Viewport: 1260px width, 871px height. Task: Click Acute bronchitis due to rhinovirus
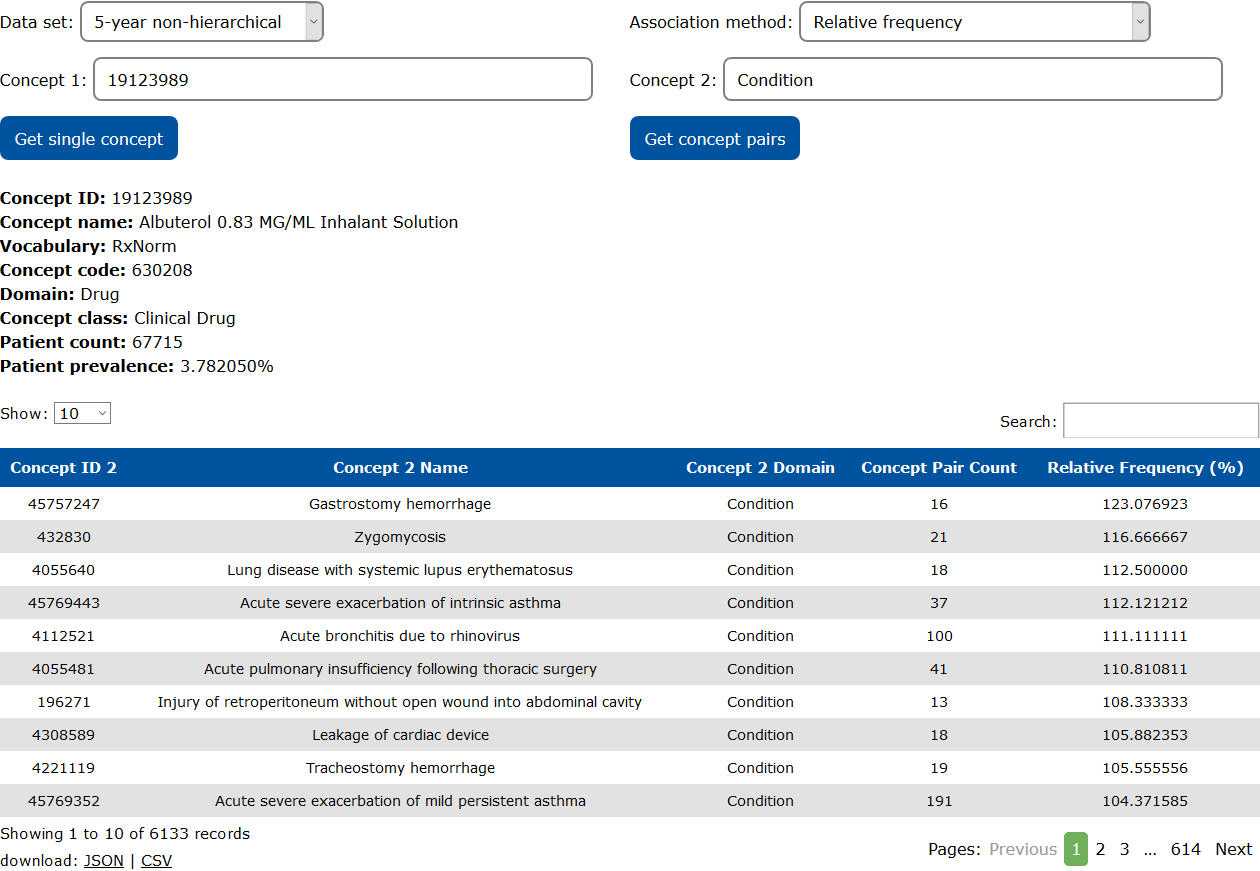tap(400, 636)
